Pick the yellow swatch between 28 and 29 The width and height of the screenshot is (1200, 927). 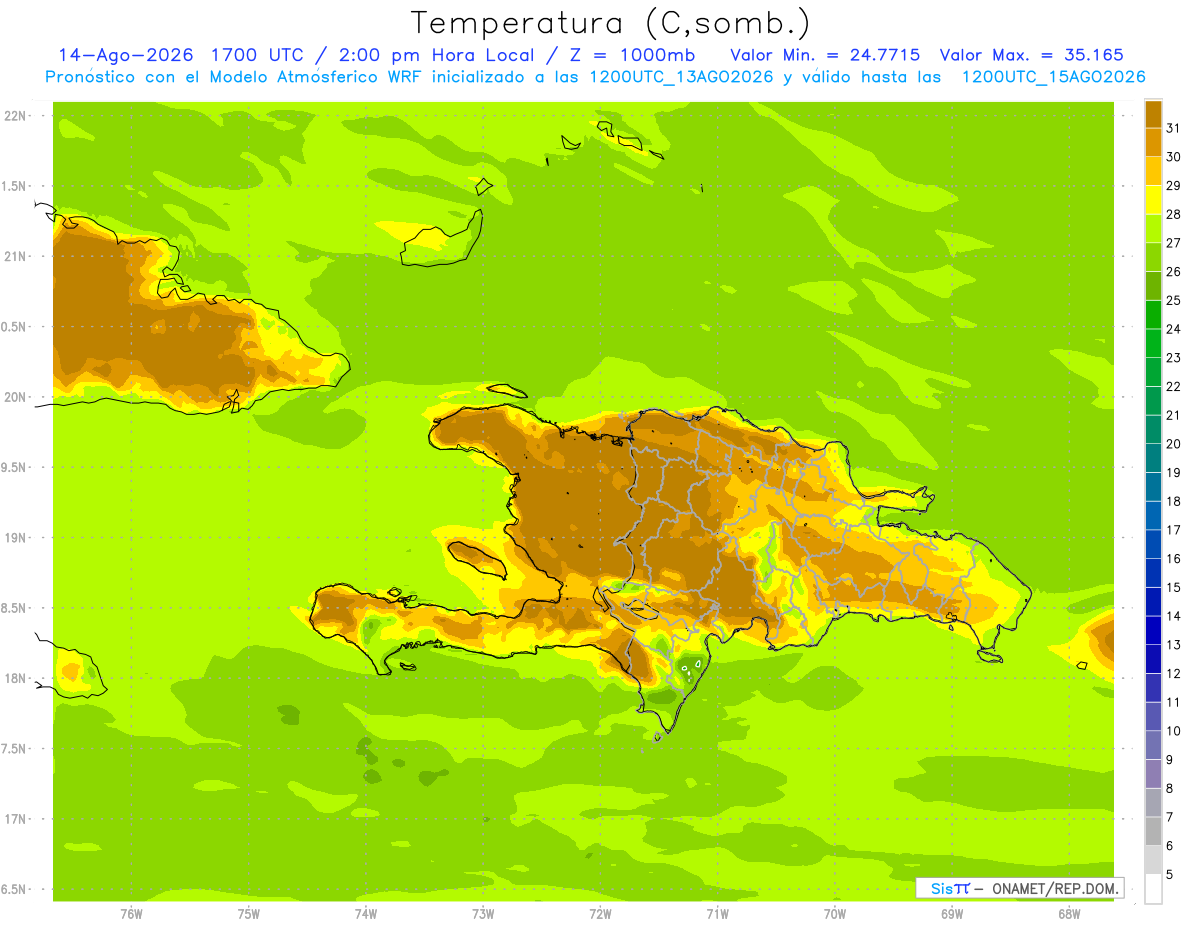point(1153,200)
